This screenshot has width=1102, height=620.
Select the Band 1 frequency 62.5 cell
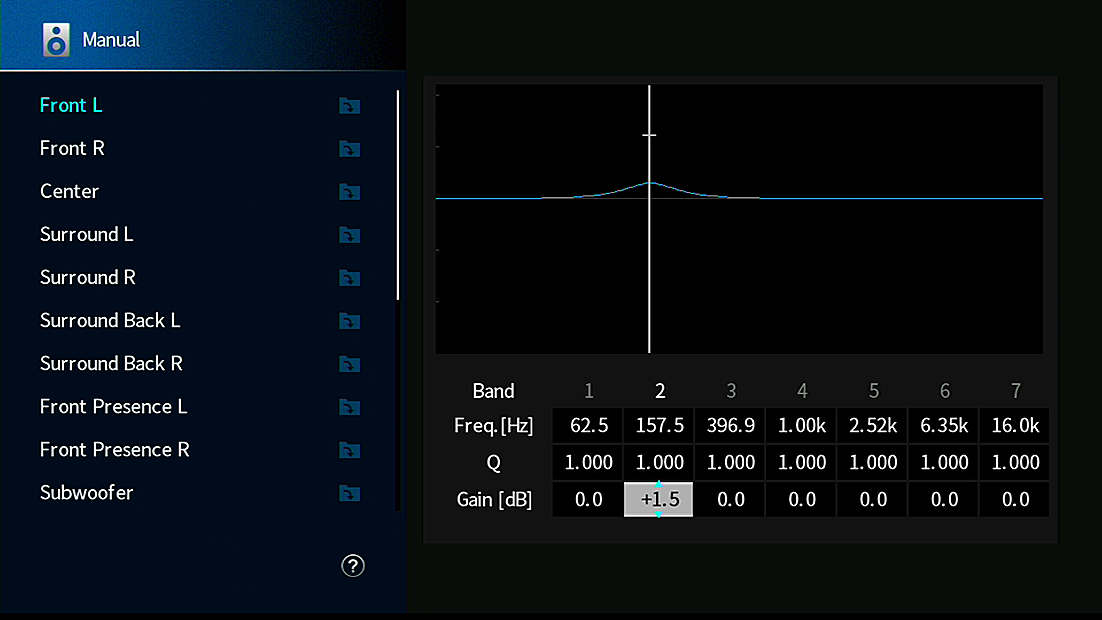589,426
